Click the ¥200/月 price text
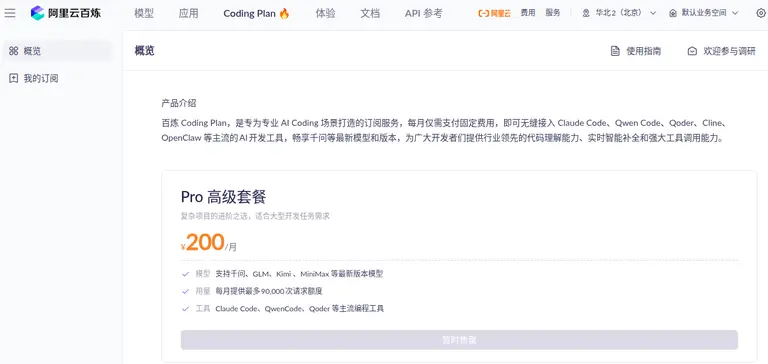 click(x=209, y=242)
